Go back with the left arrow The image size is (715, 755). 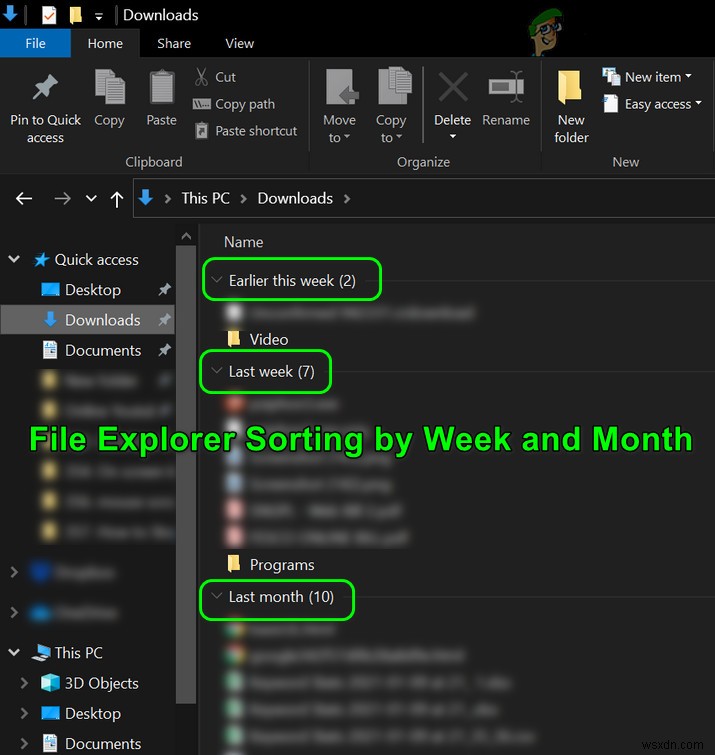pyautogui.click(x=24, y=198)
